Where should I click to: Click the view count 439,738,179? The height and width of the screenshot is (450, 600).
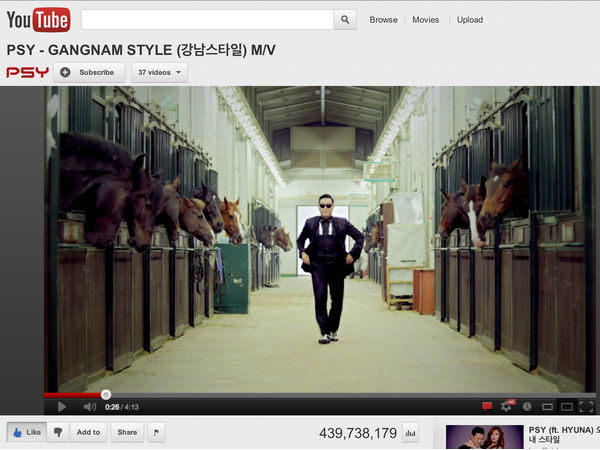pos(358,433)
